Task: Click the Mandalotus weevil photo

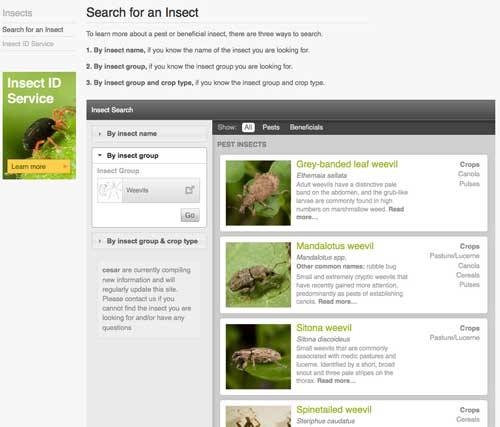Action: pos(258,275)
